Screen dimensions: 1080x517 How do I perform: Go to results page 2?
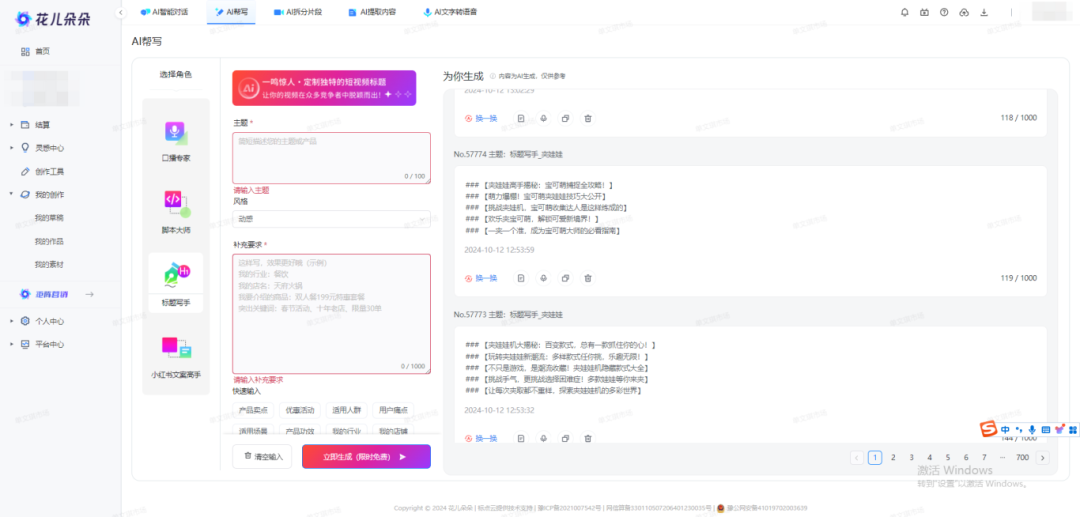pyautogui.click(x=893, y=457)
